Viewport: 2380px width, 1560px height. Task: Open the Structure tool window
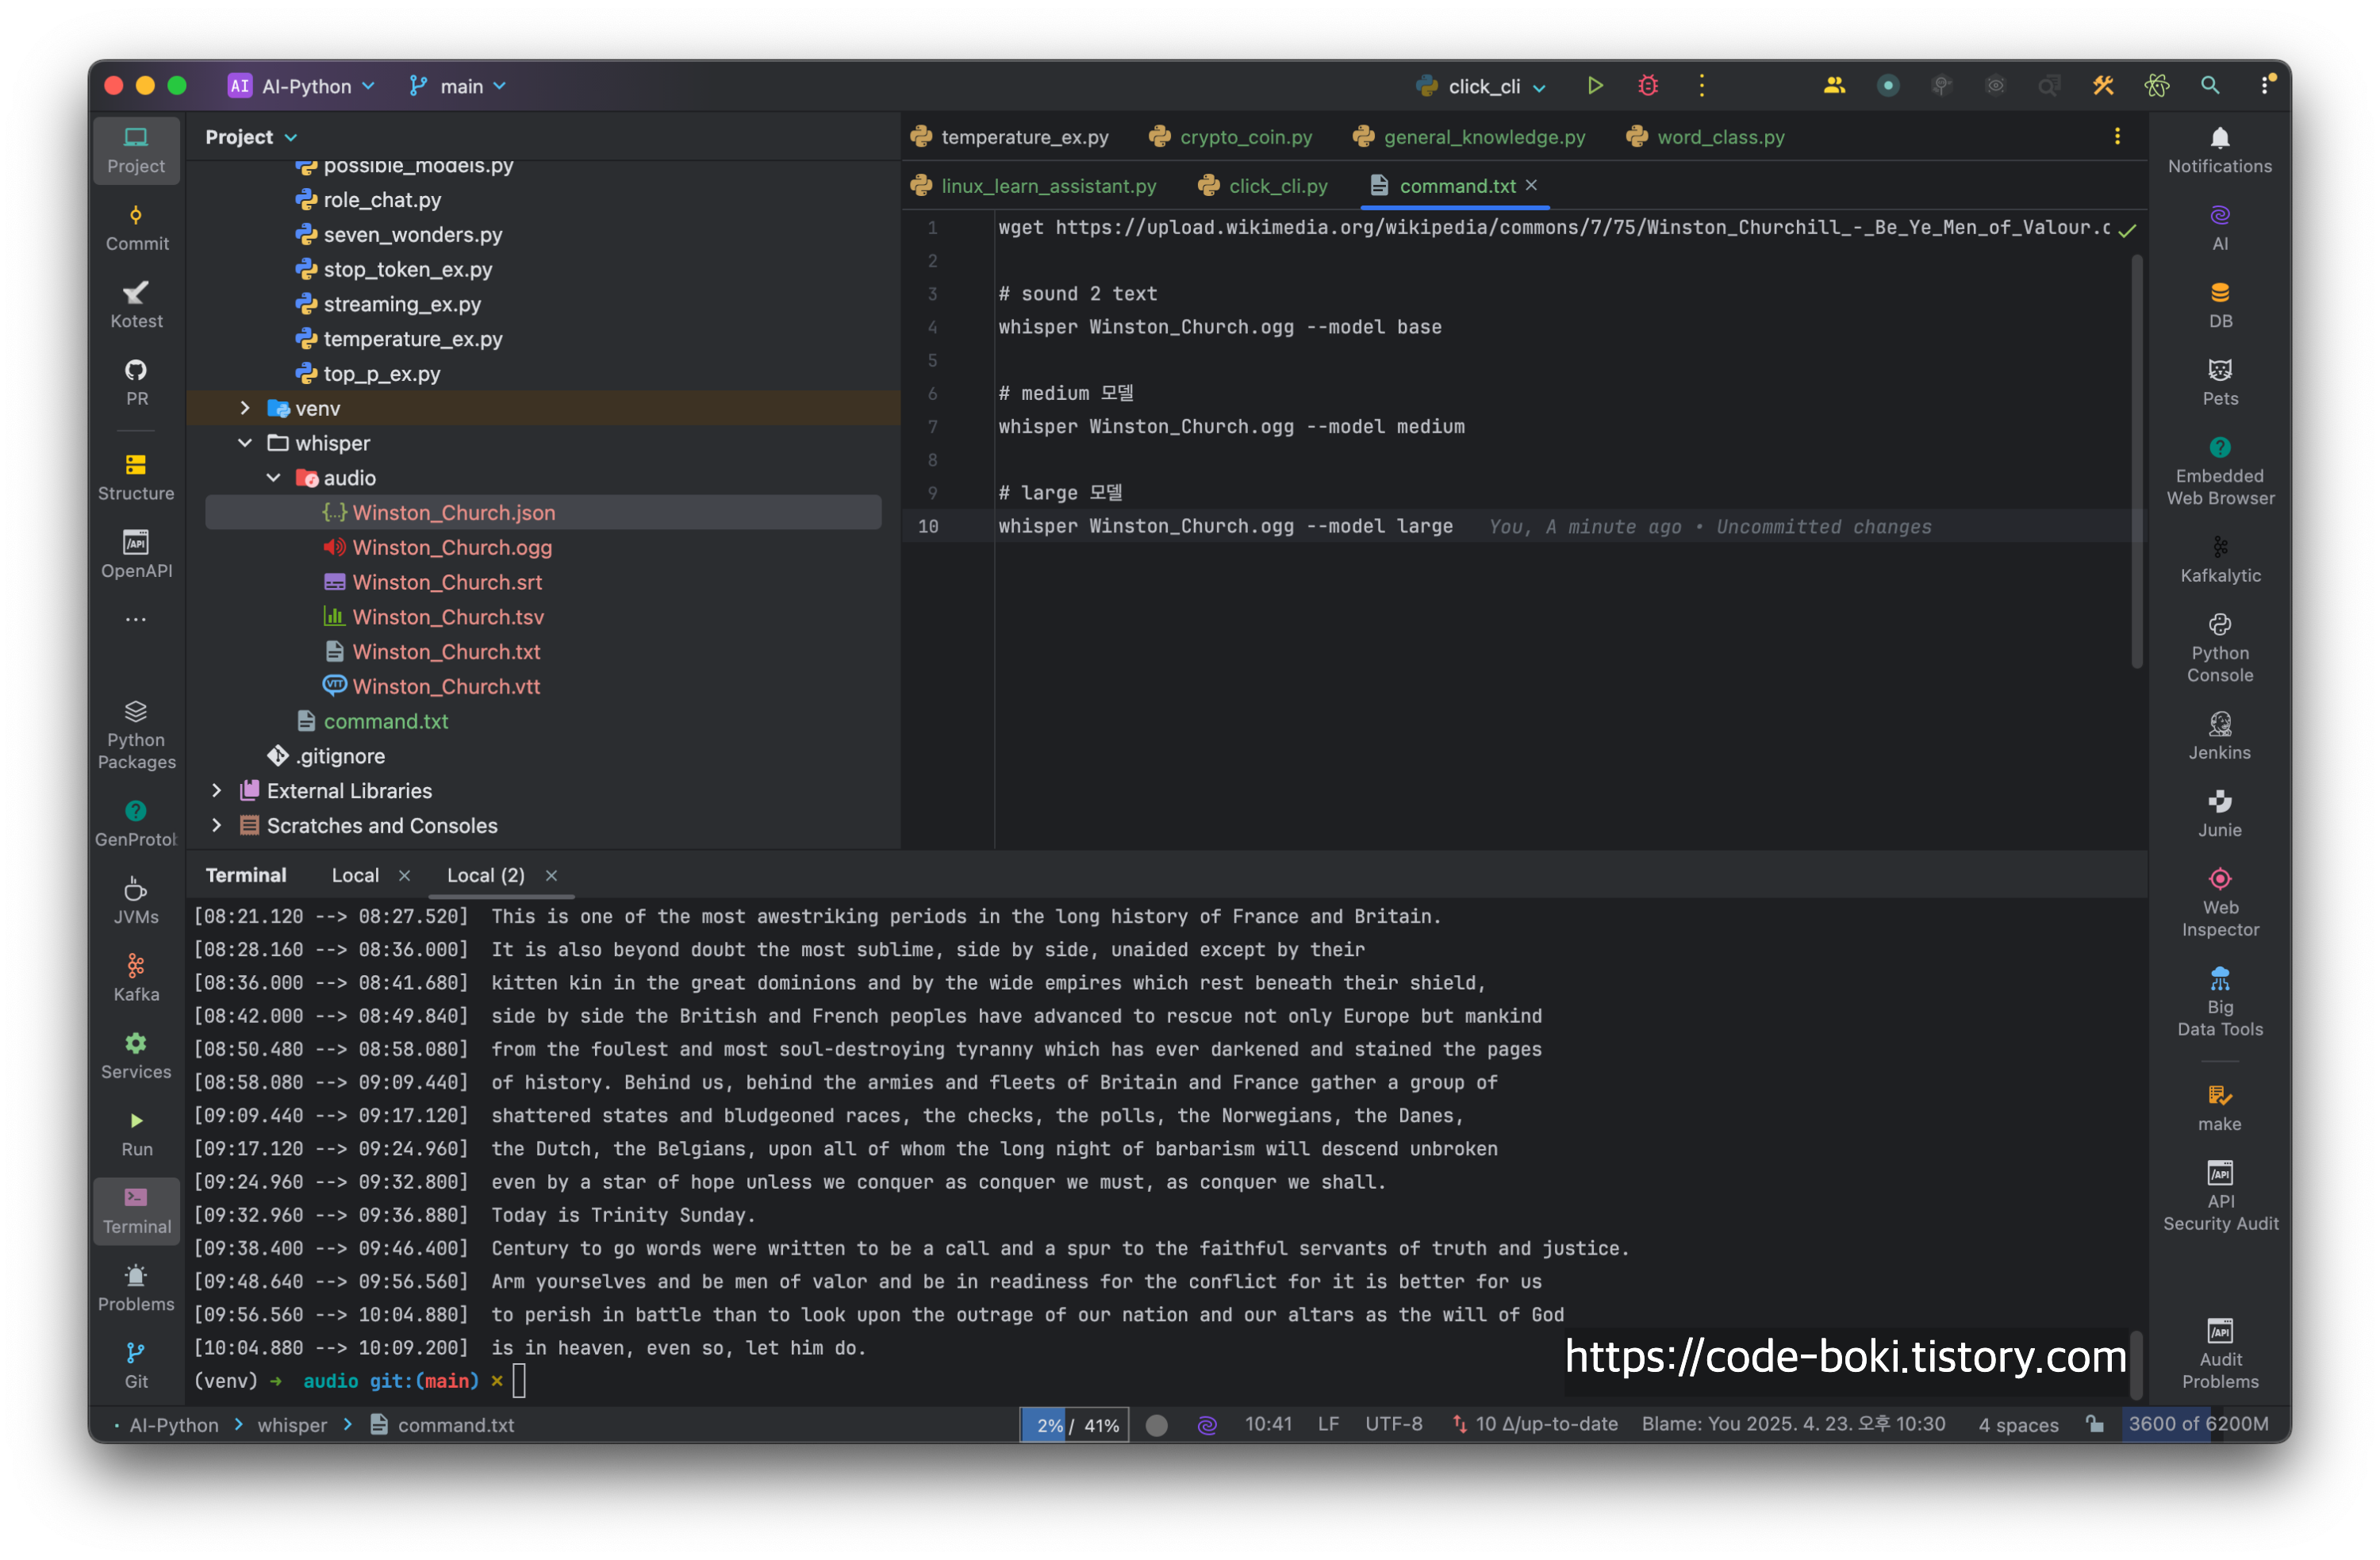(x=137, y=477)
